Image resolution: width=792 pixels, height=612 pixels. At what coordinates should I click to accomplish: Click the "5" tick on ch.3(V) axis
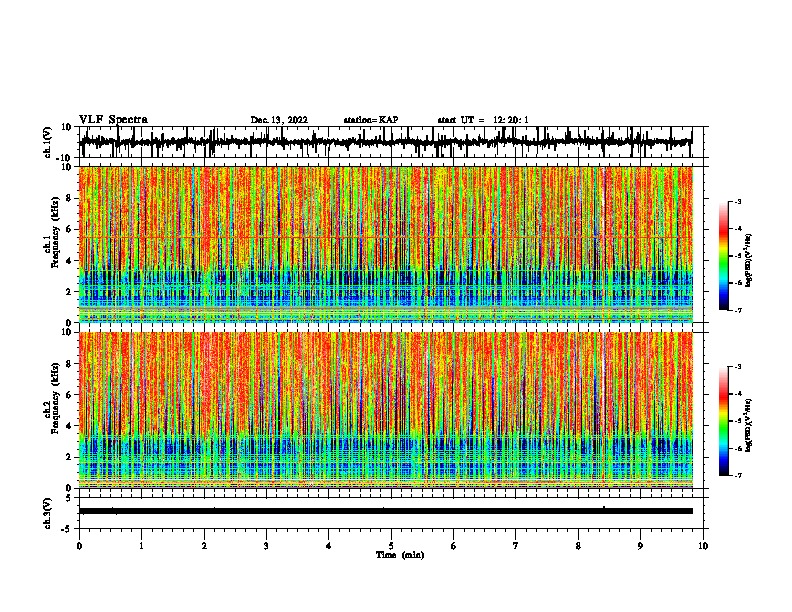[x=69, y=498]
